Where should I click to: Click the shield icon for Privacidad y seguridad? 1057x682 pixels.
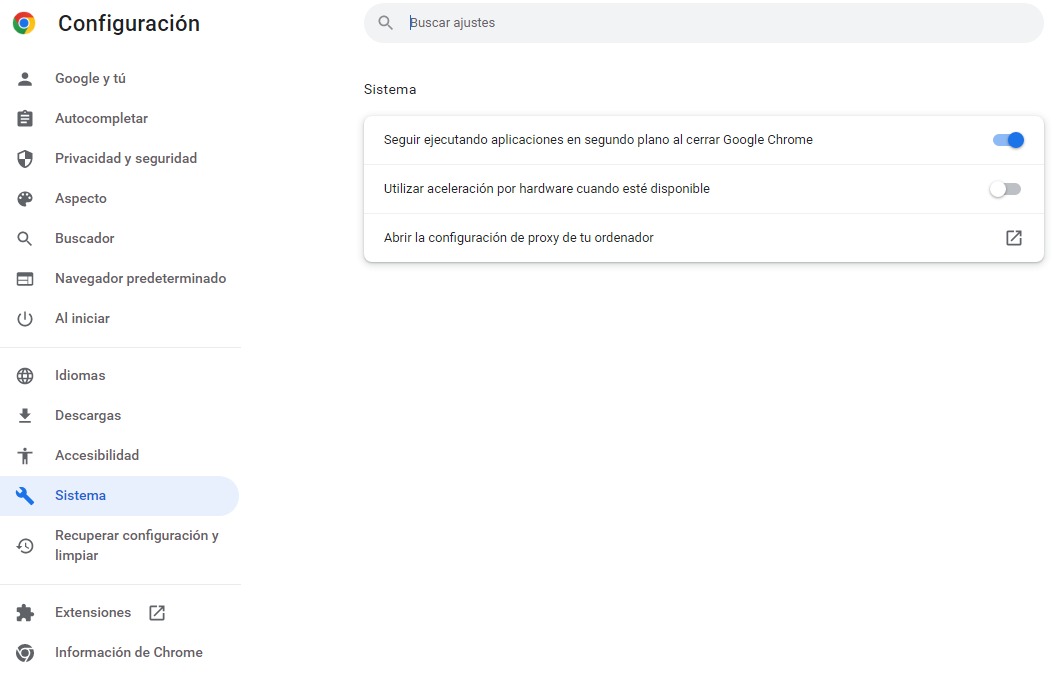tap(25, 159)
